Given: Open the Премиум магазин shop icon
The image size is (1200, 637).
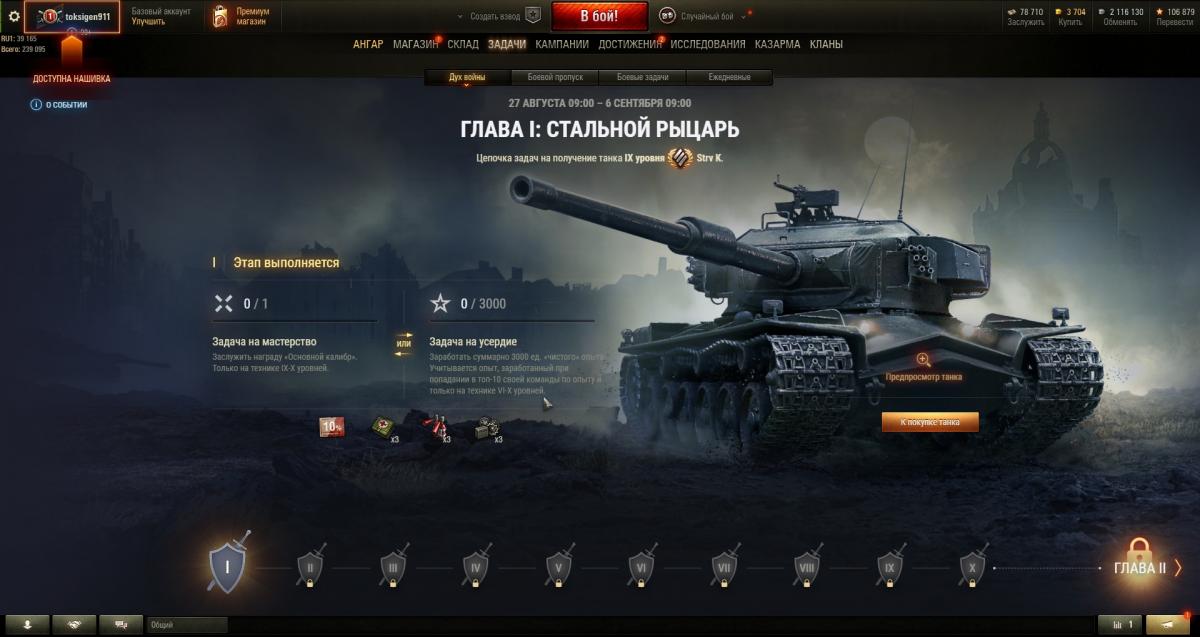Looking at the screenshot, I should pos(220,16).
